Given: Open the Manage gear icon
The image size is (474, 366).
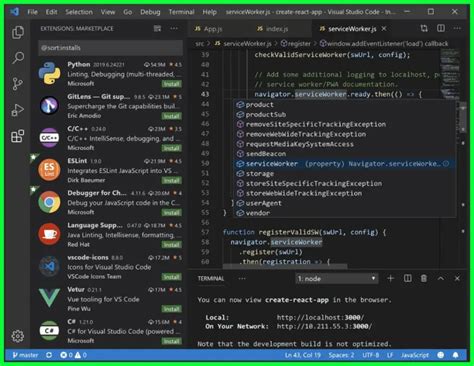Looking at the screenshot, I should tap(18, 336).
